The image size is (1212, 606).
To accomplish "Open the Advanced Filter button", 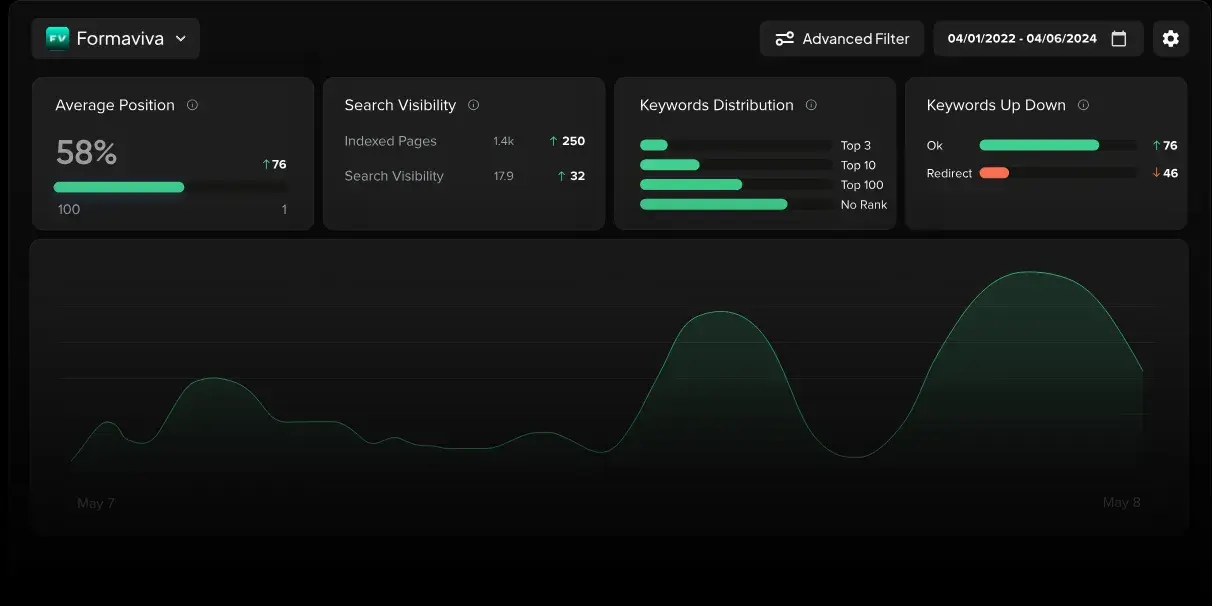I will click(x=842, y=39).
